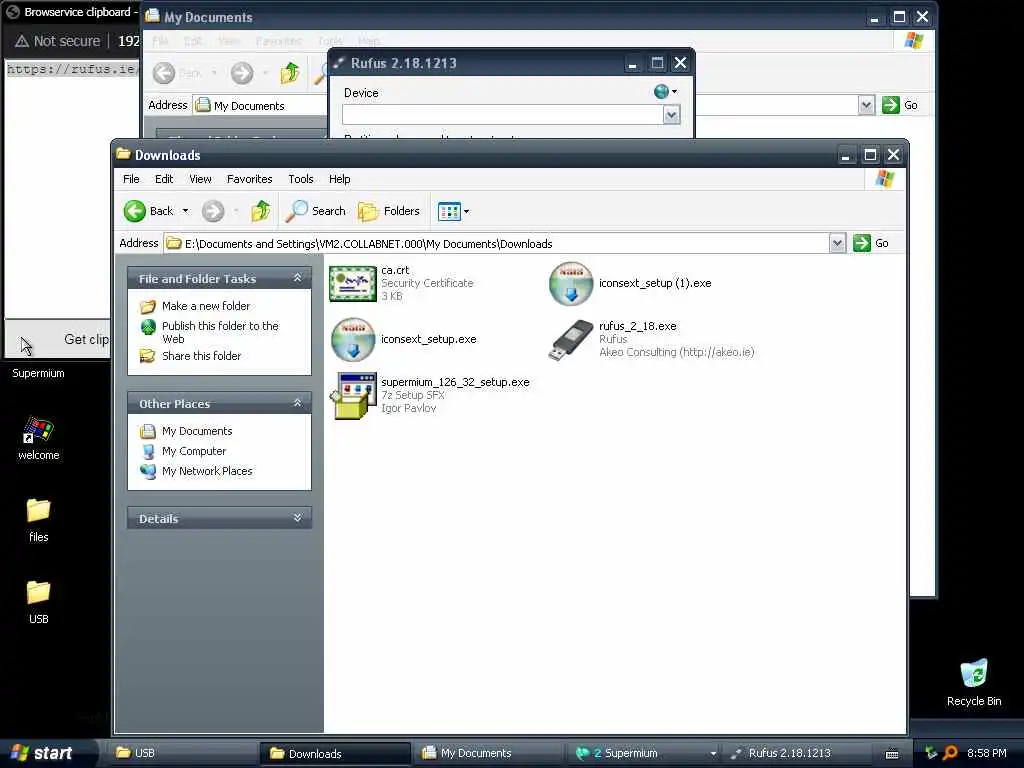Open the Favorites menu in Downloads
The width and height of the screenshot is (1024, 768).
[x=249, y=179]
